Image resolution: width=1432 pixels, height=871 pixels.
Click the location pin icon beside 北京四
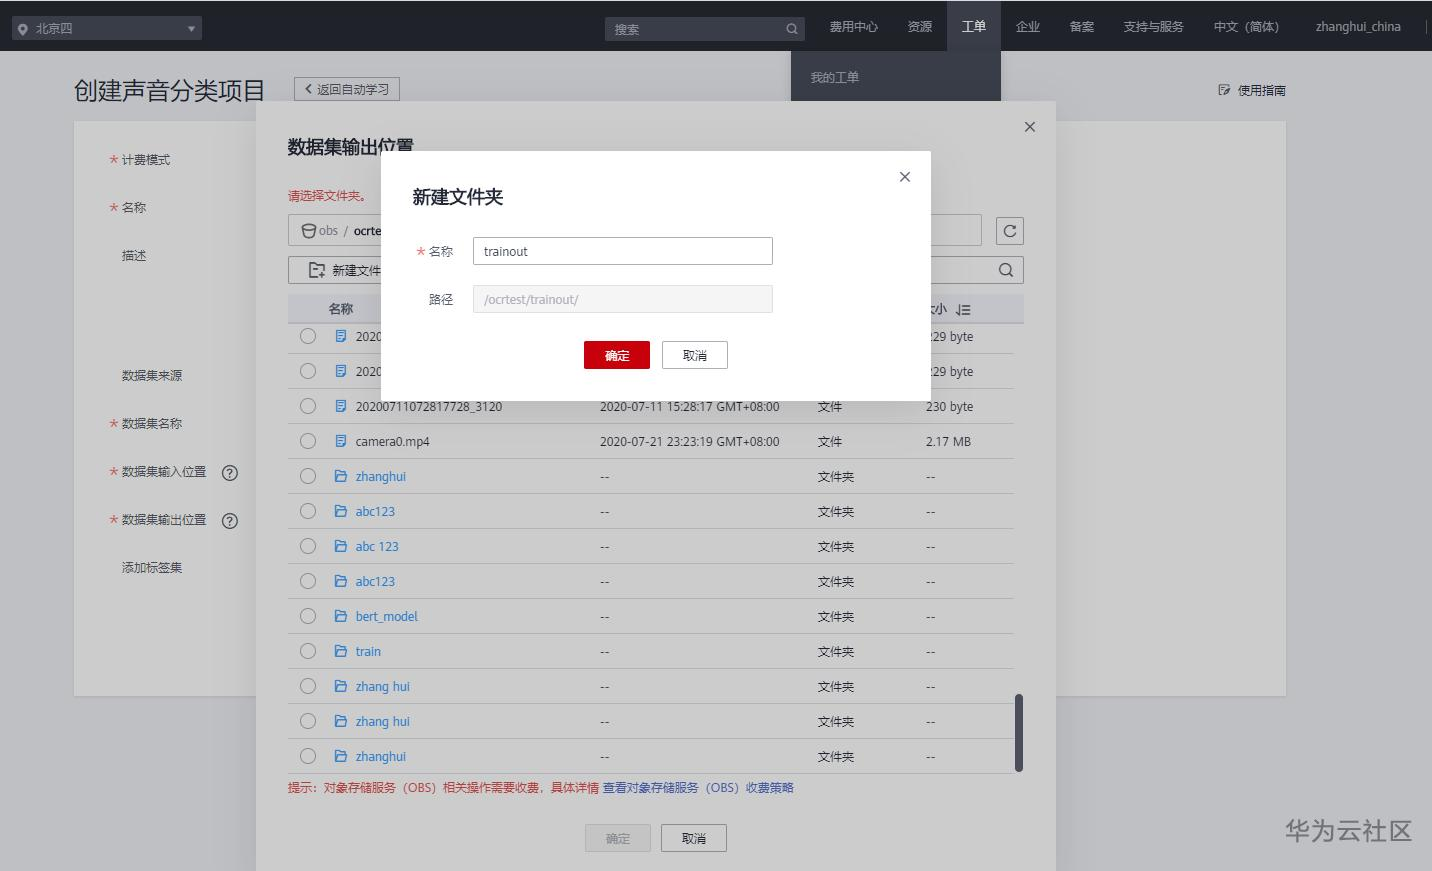pyautogui.click(x=23, y=29)
